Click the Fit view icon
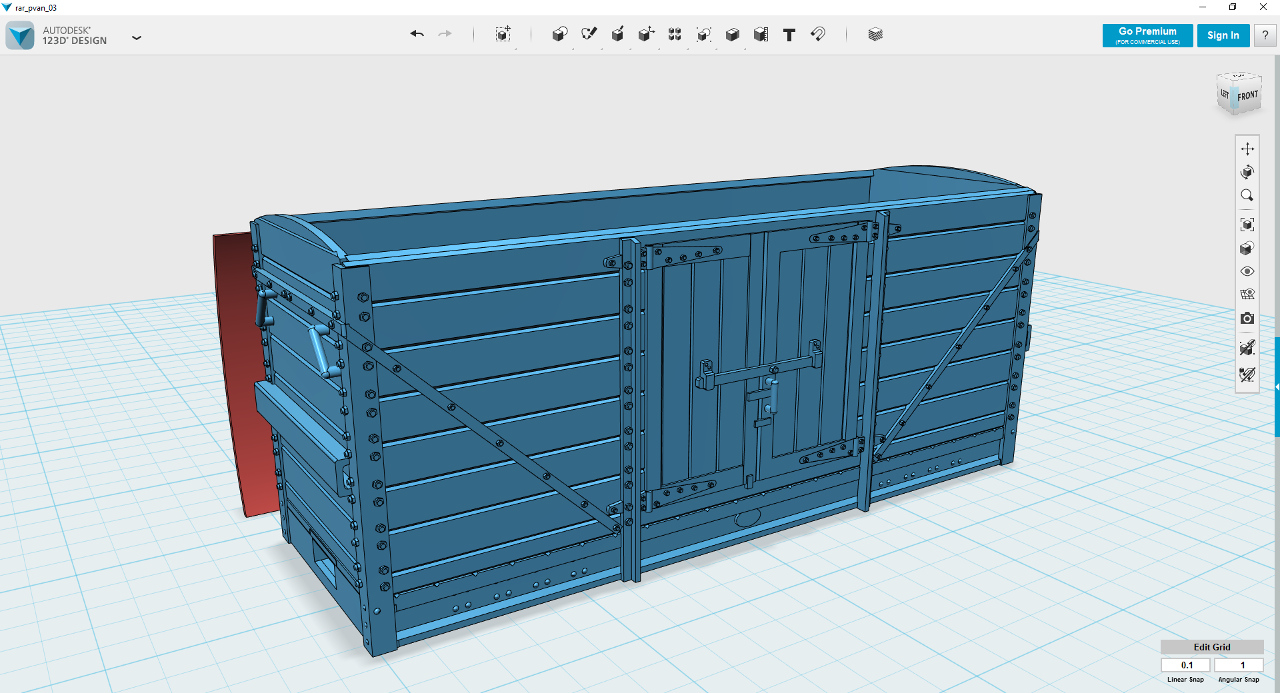 click(x=1247, y=224)
